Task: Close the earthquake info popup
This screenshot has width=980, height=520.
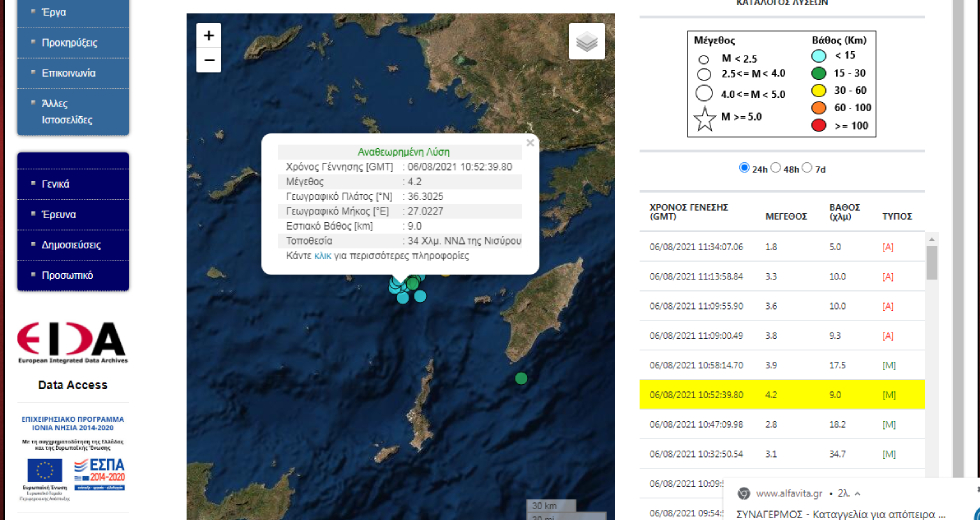Action: click(x=530, y=143)
